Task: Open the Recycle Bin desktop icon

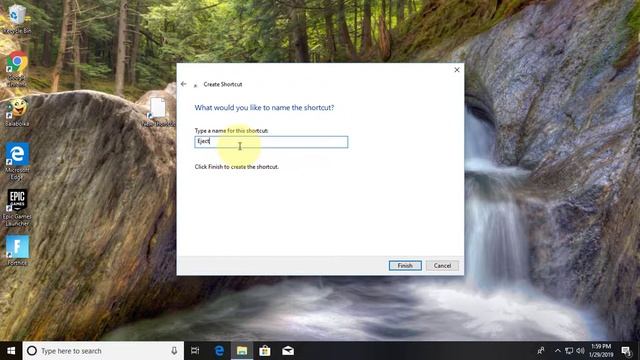Action: tap(17, 18)
